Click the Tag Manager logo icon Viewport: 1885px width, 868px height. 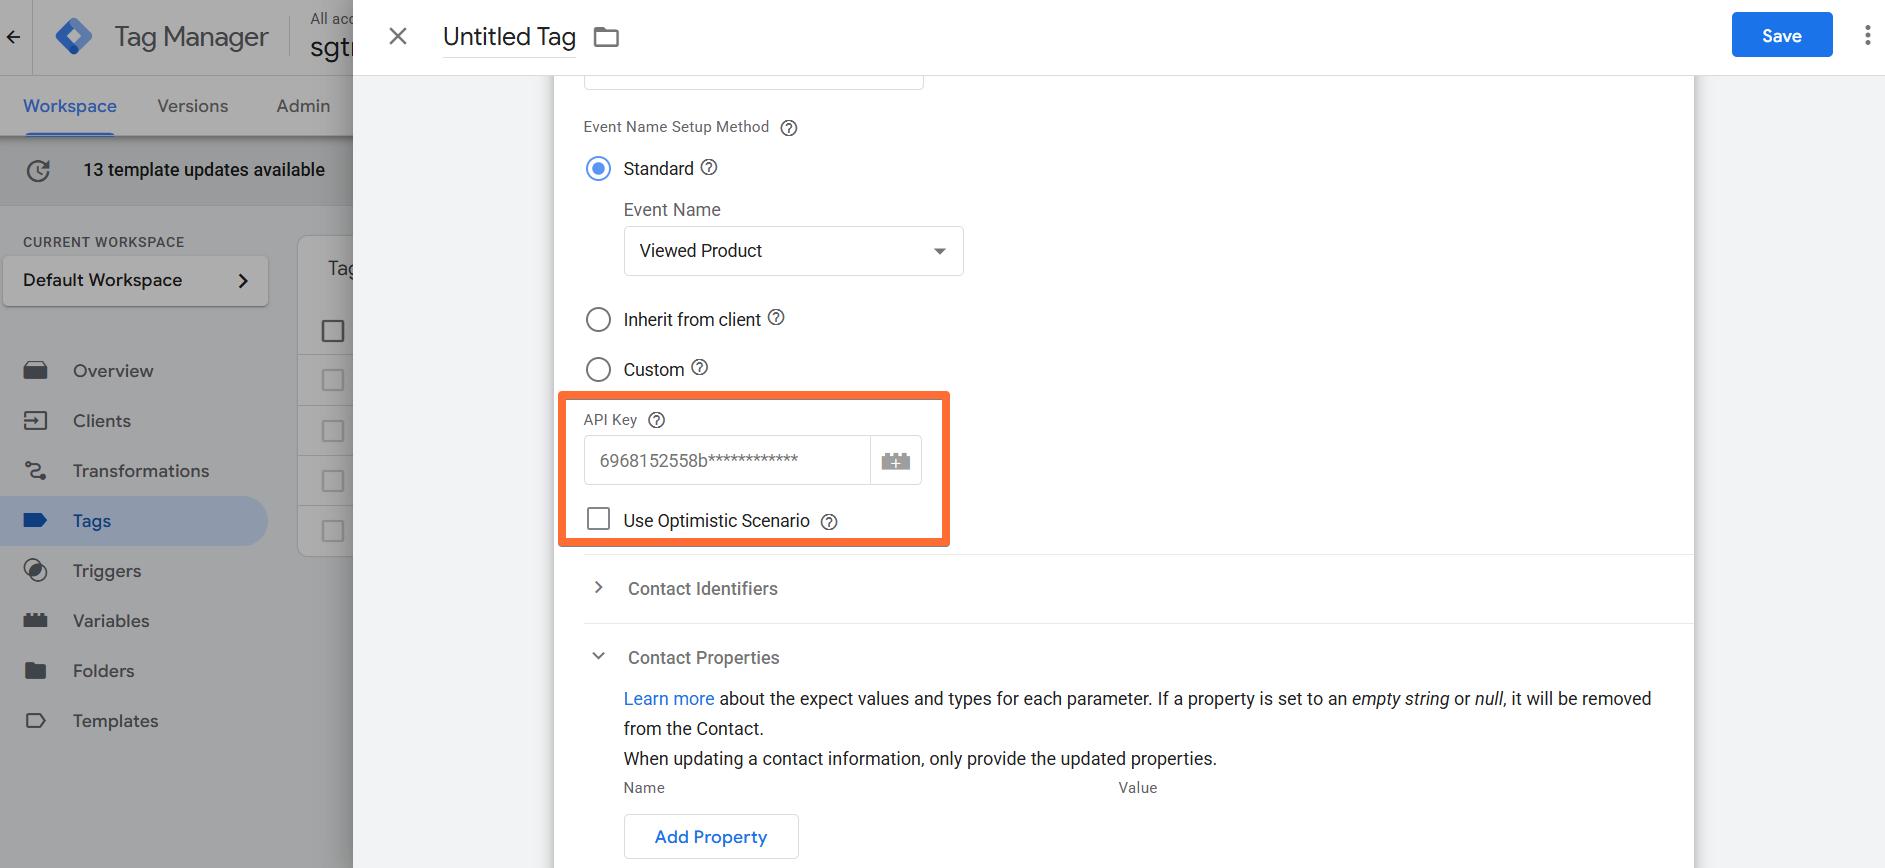[73, 37]
